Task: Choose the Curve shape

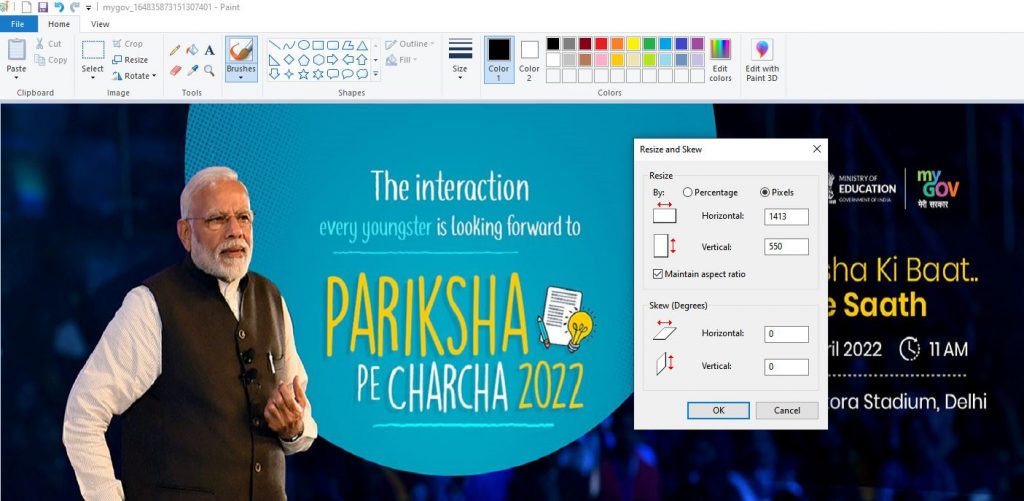Action: pyautogui.click(x=289, y=45)
